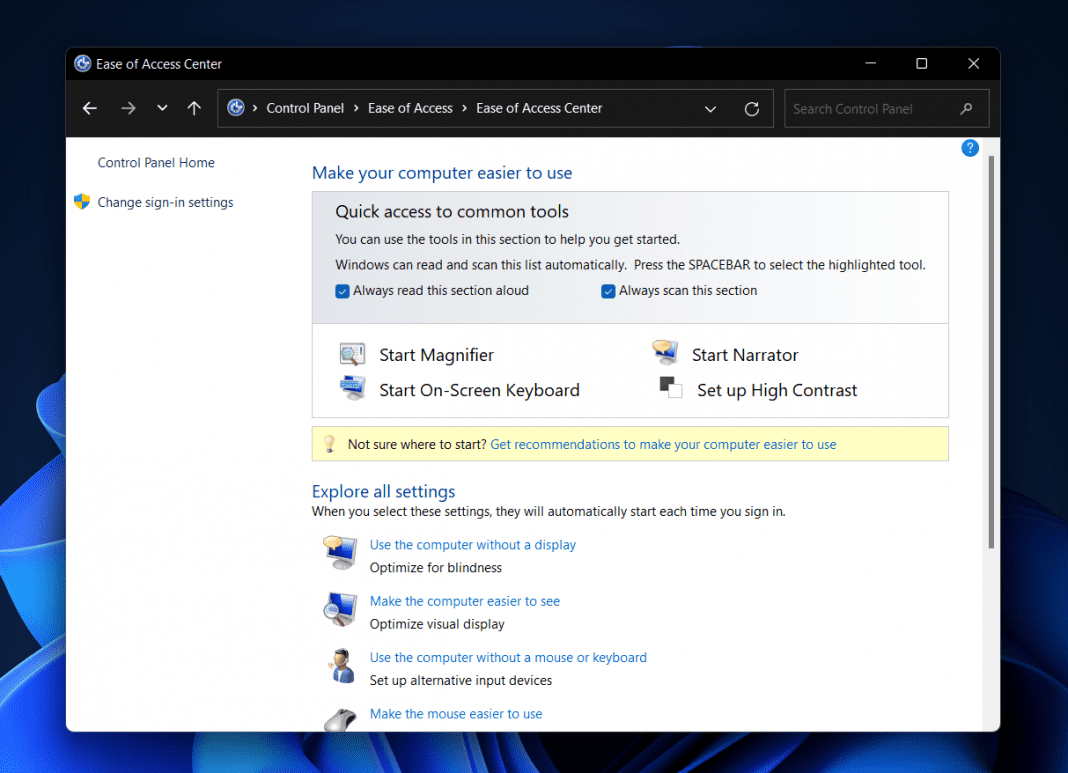Click the Set up High Contrast icon
Viewport: 1068px width, 773px height.
(668, 387)
